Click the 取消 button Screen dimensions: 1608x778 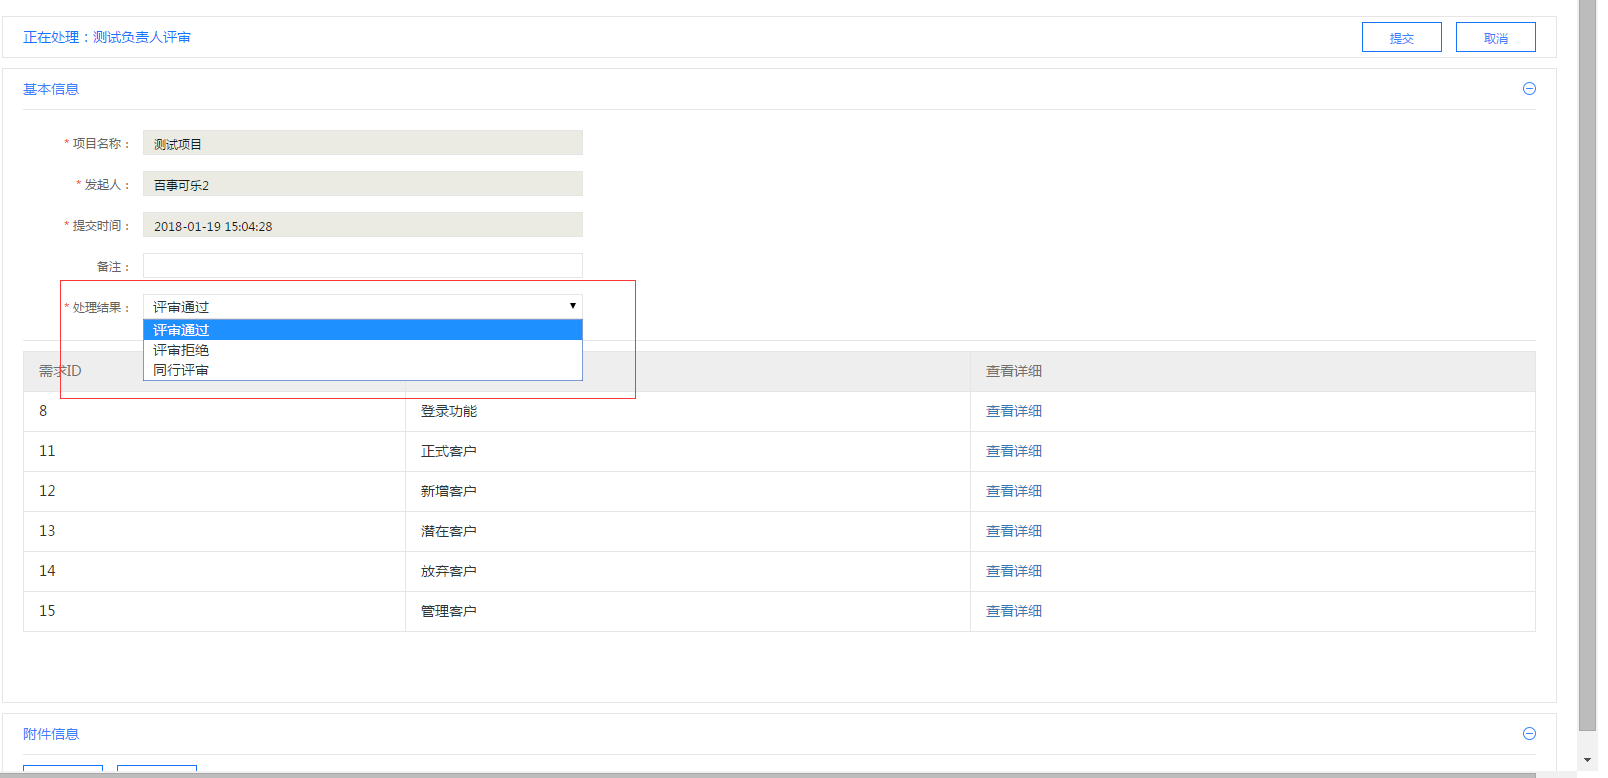[x=1495, y=38]
